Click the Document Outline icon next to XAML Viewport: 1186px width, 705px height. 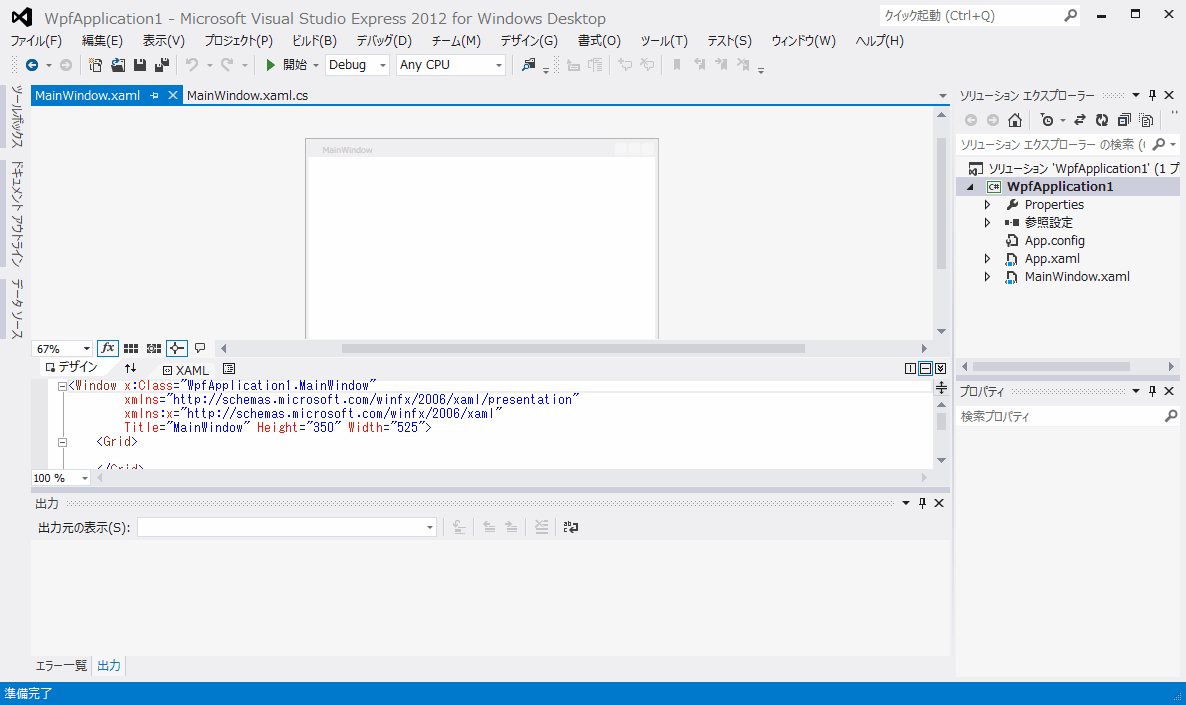coord(228,368)
